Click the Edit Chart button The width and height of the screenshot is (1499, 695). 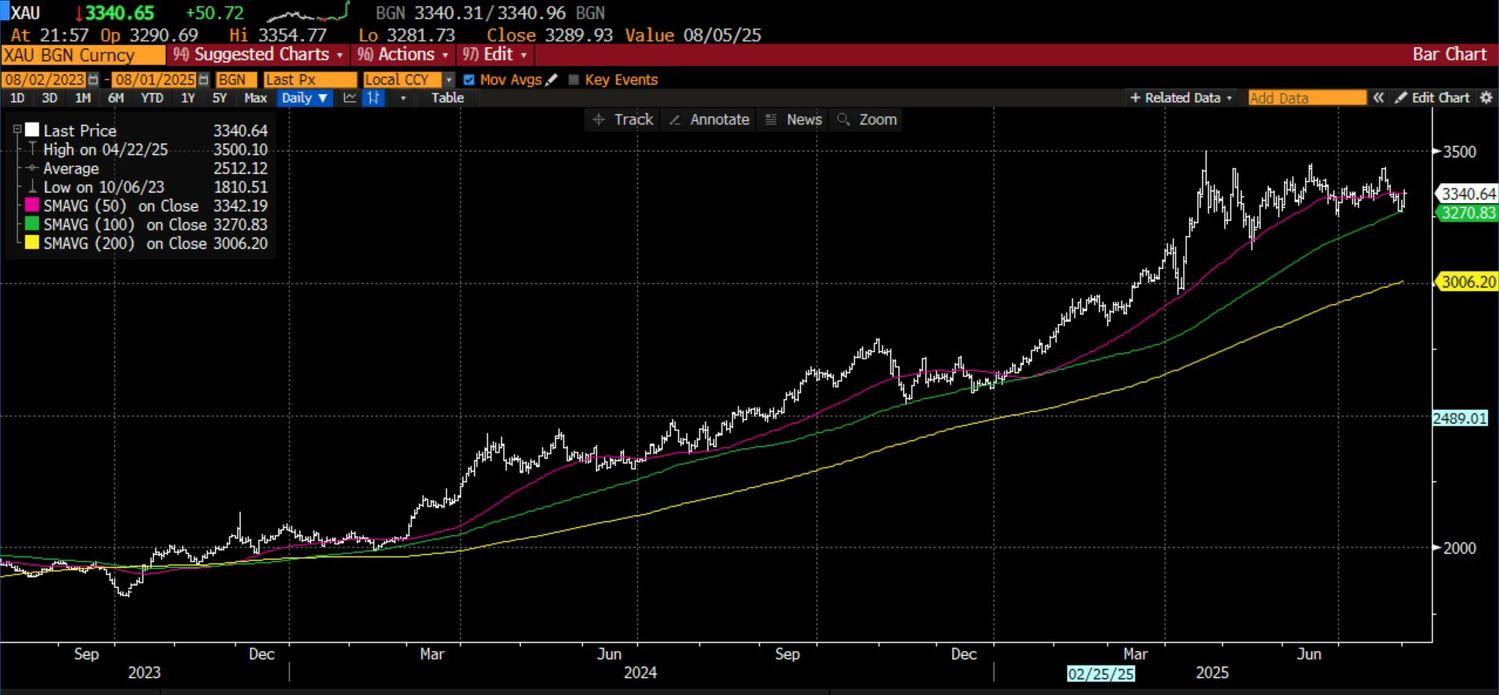1432,98
